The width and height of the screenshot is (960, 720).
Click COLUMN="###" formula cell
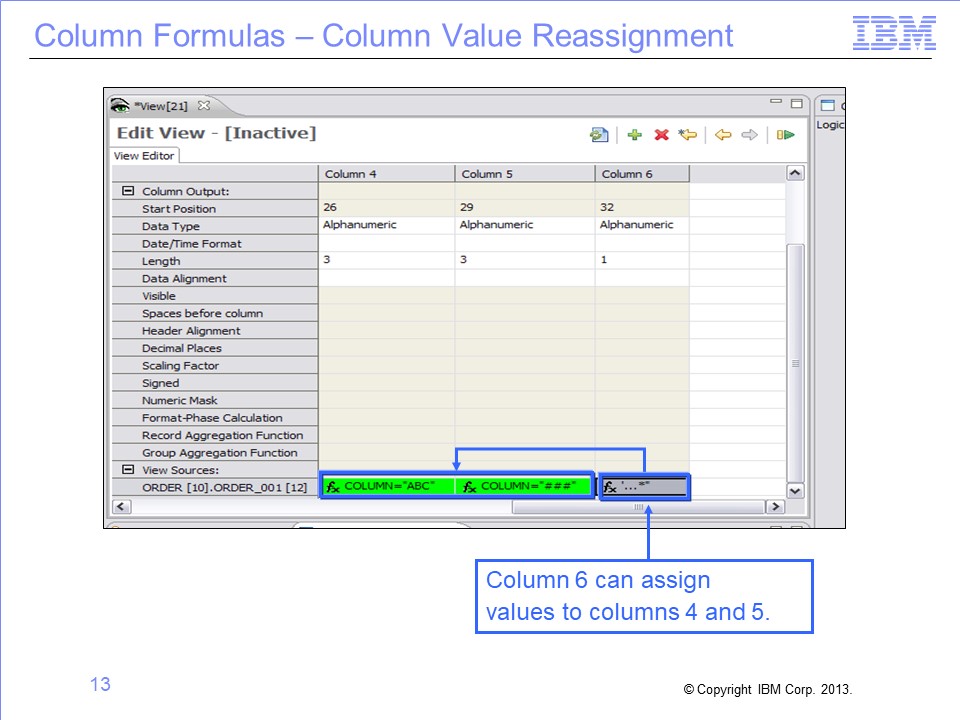tap(525, 486)
